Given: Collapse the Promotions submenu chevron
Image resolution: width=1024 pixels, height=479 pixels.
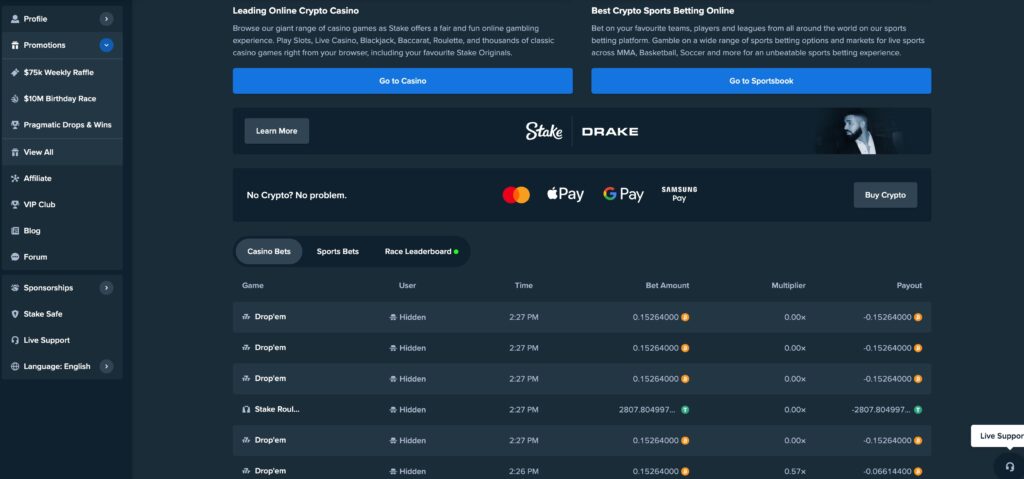Looking at the screenshot, I should coord(106,45).
